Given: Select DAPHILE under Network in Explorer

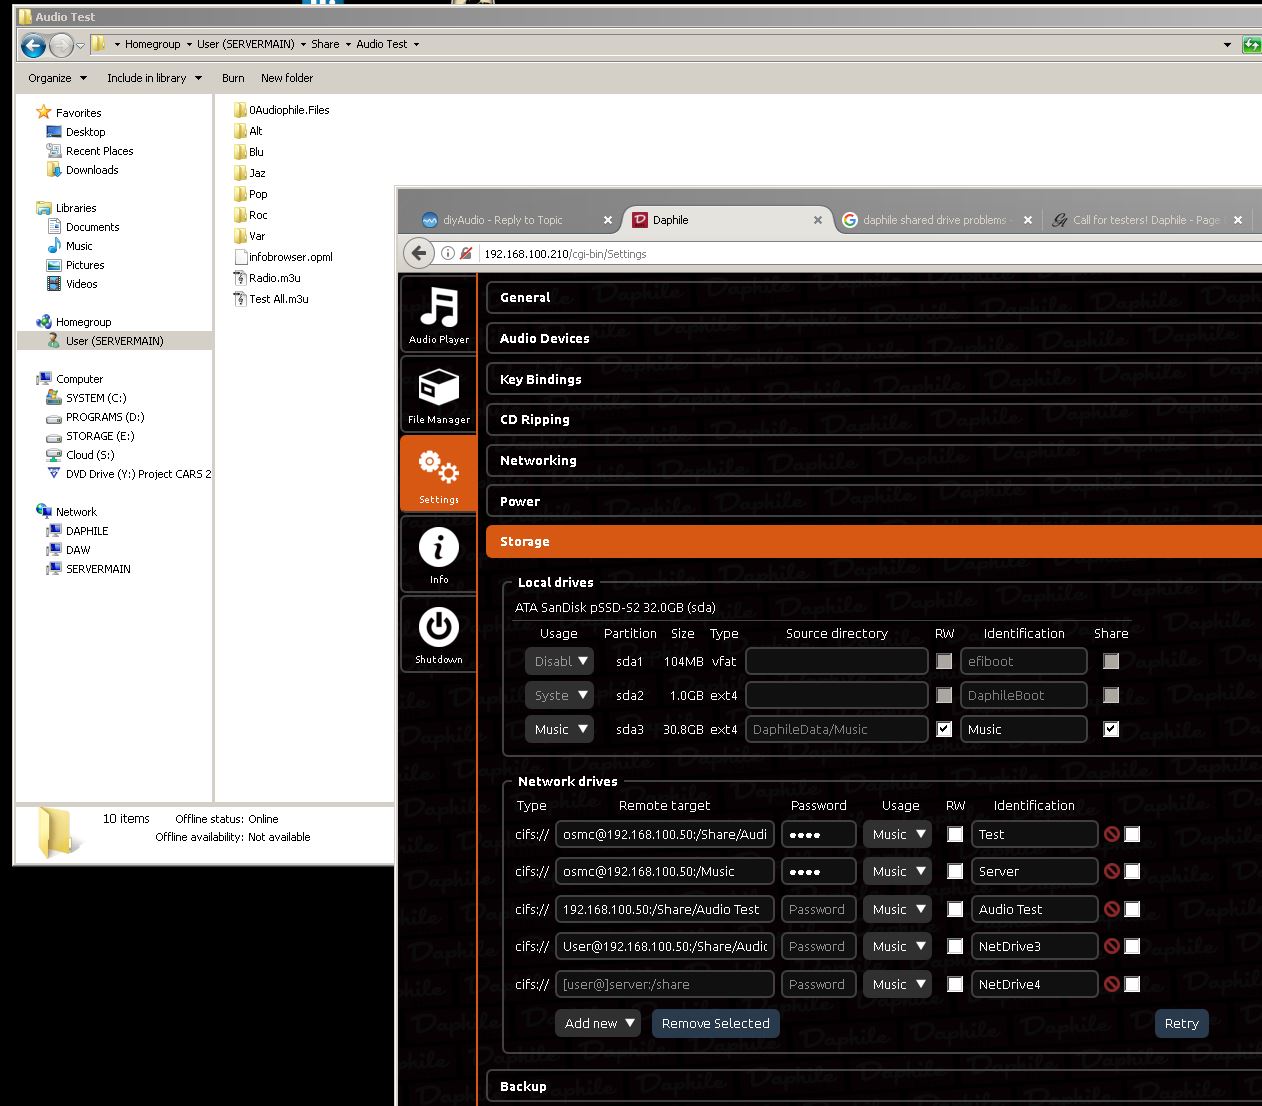Looking at the screenshot, I should [x=78, y=531].
